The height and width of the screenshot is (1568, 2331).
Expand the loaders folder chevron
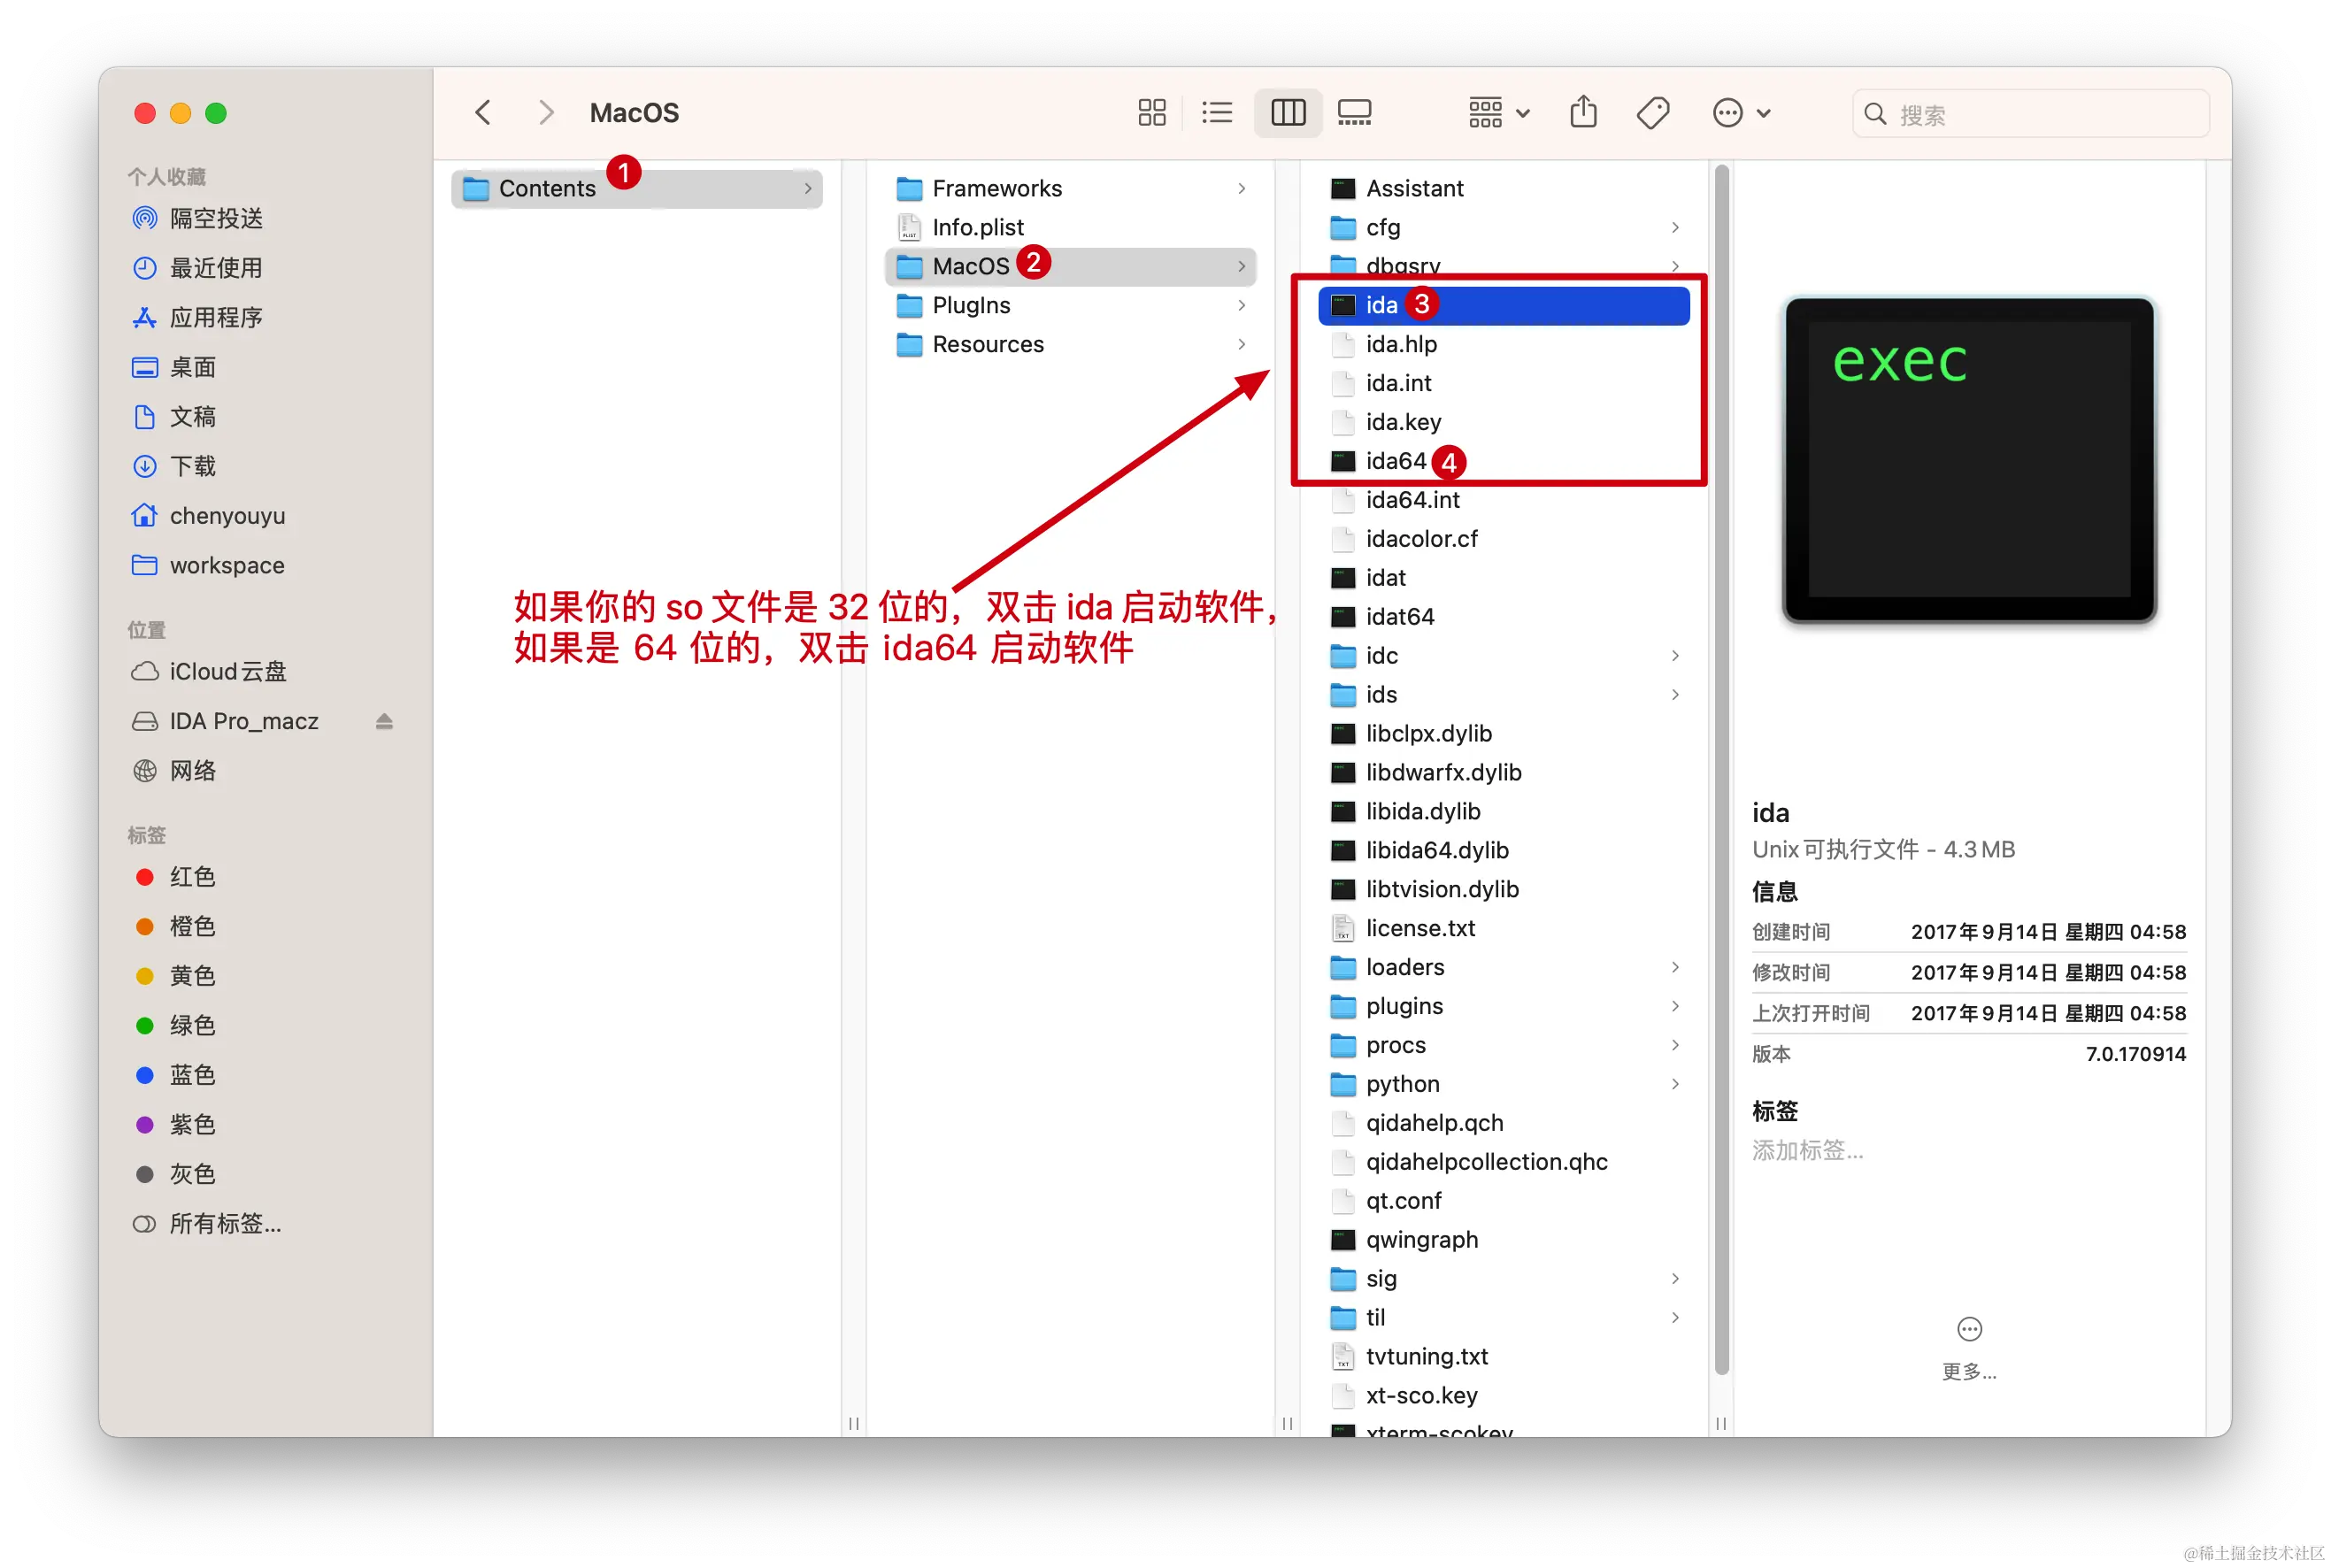[1675, 967]
